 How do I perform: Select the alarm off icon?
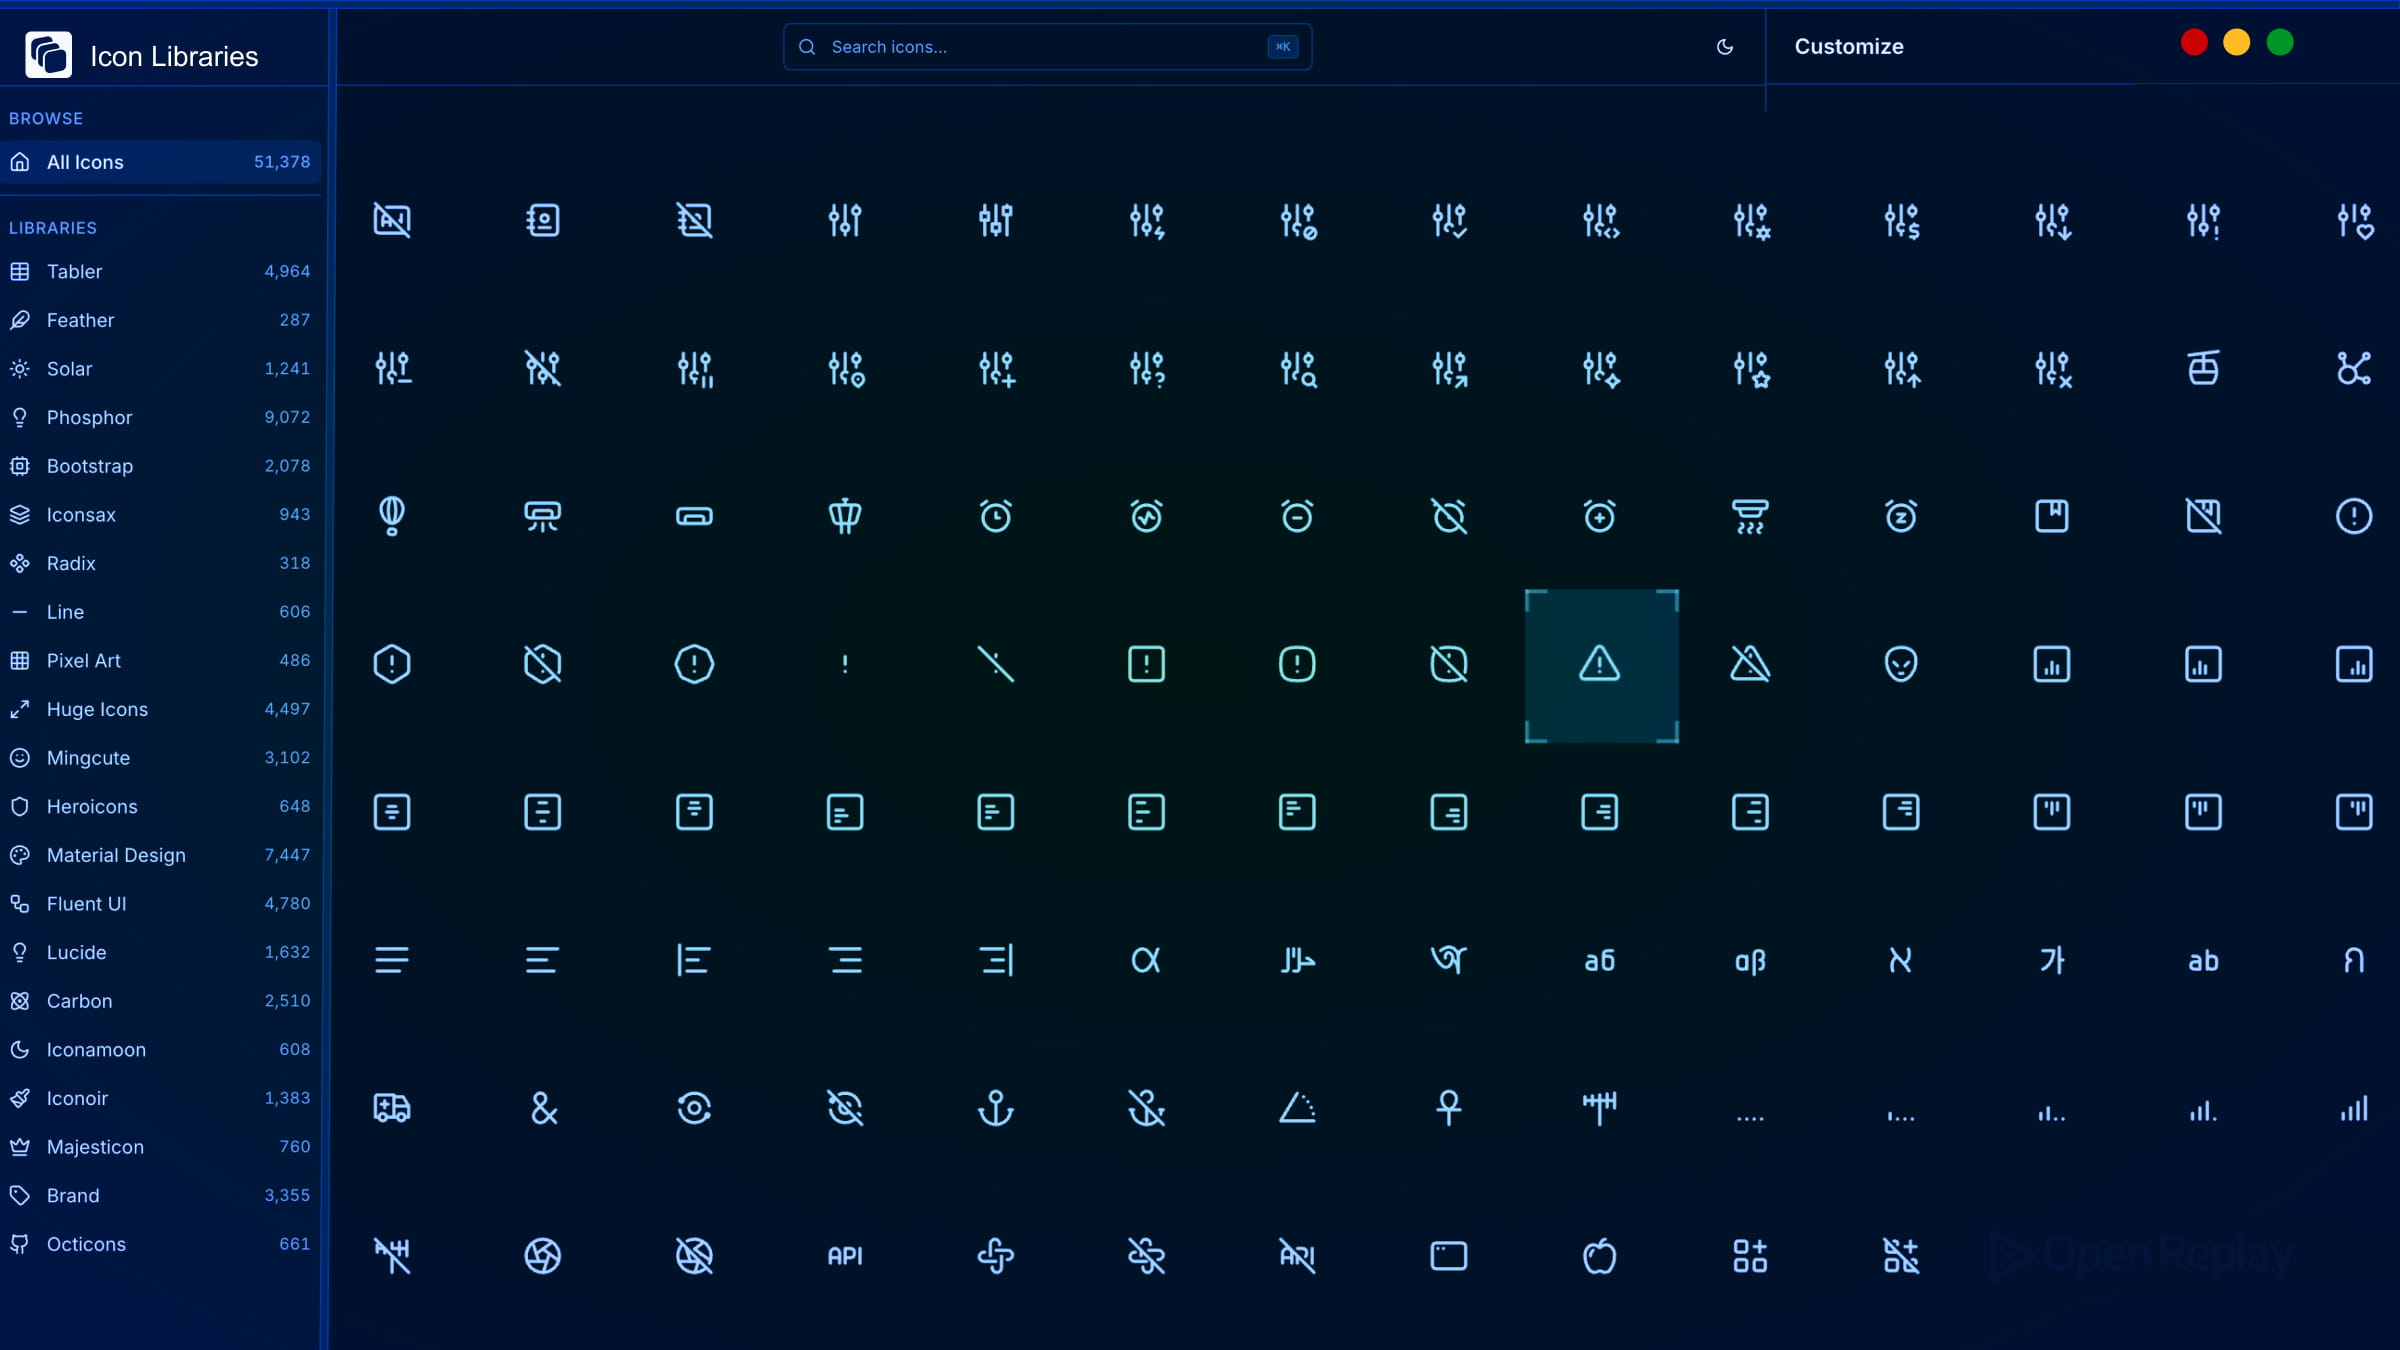click(x=1449, y=516)
